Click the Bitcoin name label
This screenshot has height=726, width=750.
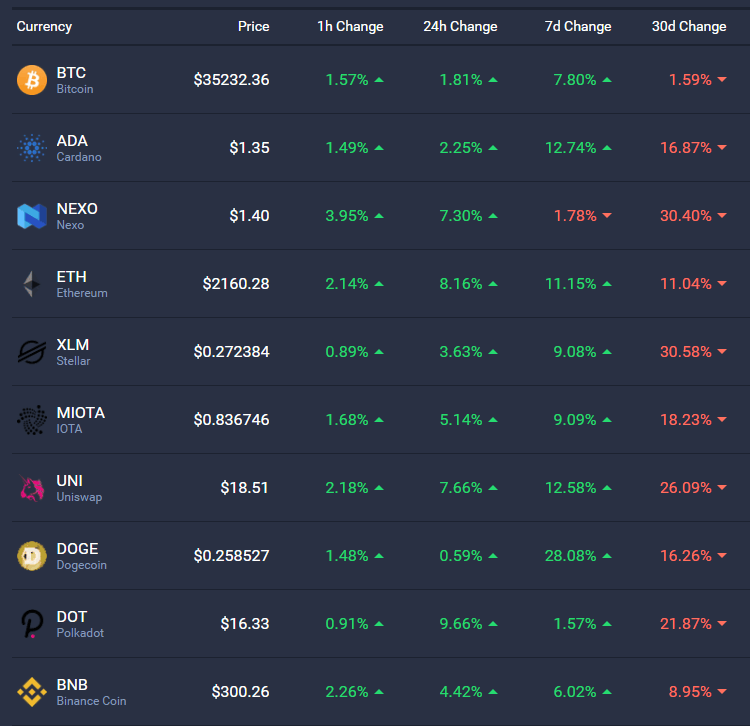(x=75, y=89)
